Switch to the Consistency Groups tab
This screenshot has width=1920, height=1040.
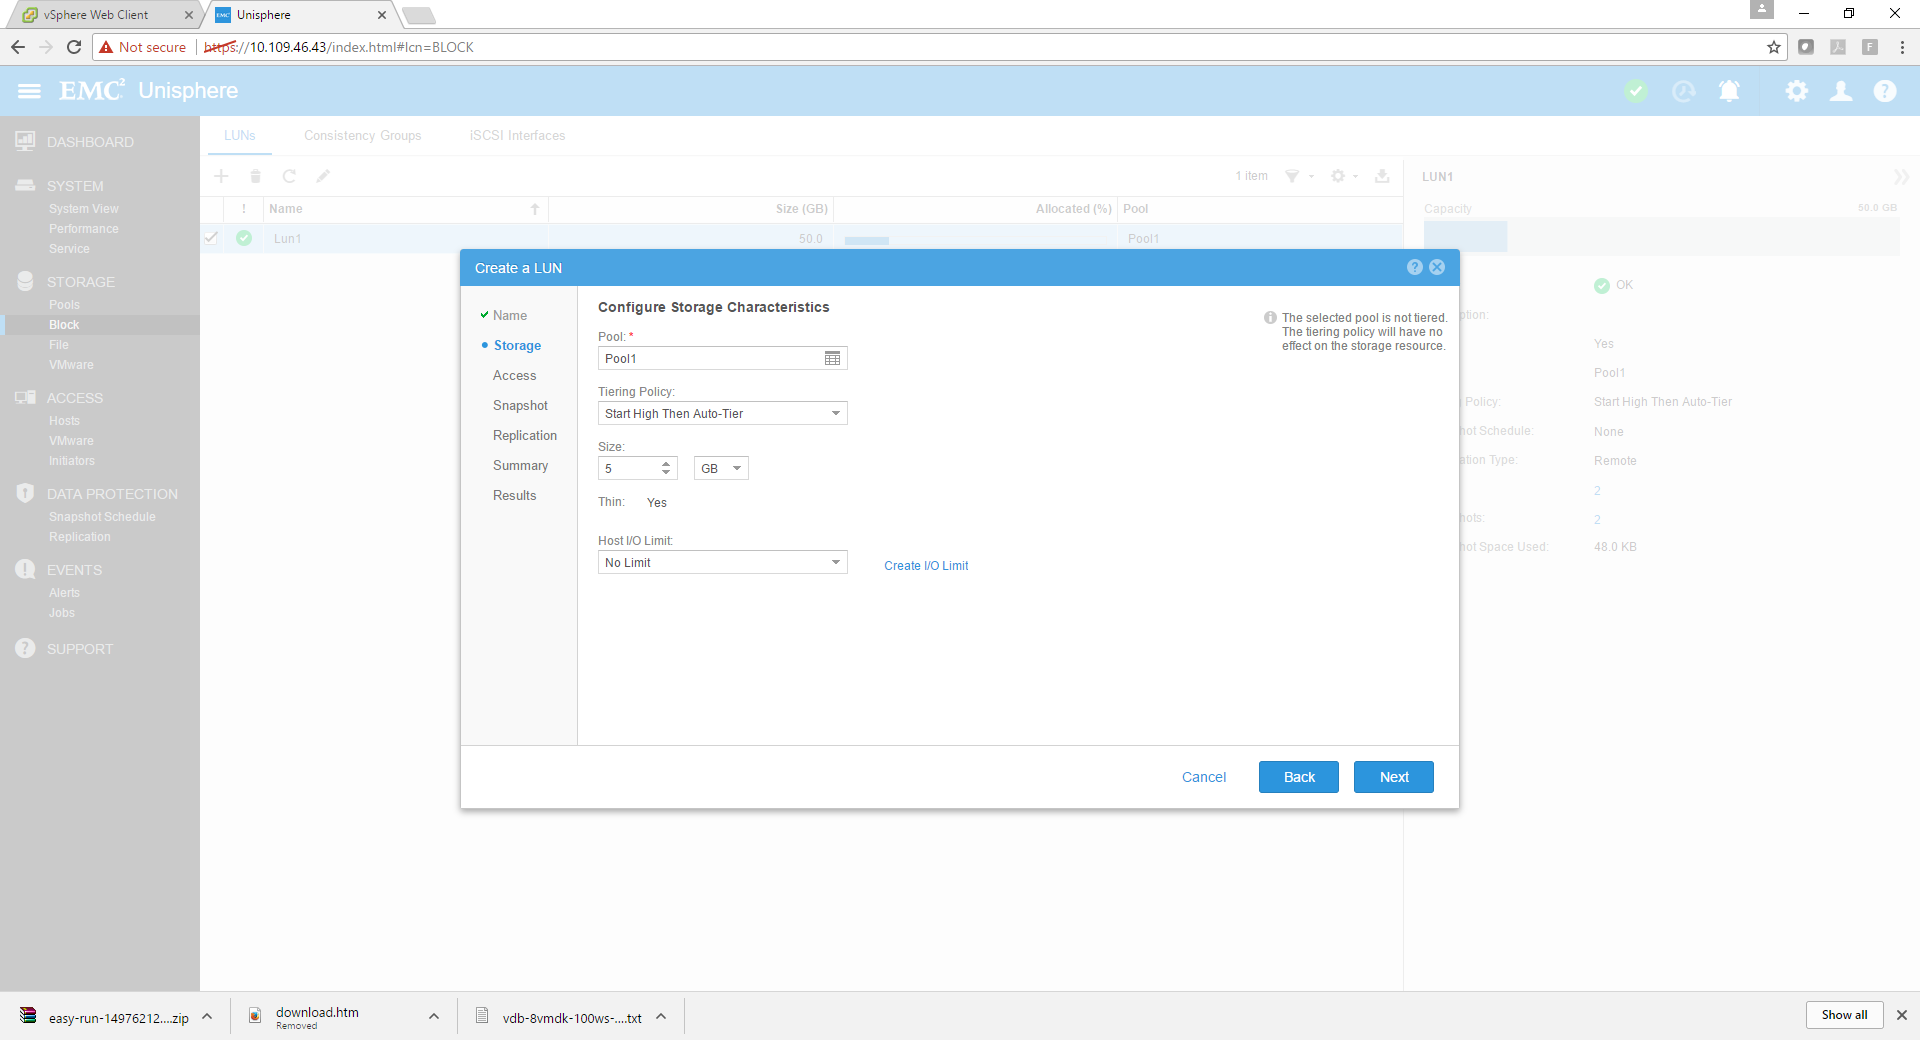click(x=362, y=136)
